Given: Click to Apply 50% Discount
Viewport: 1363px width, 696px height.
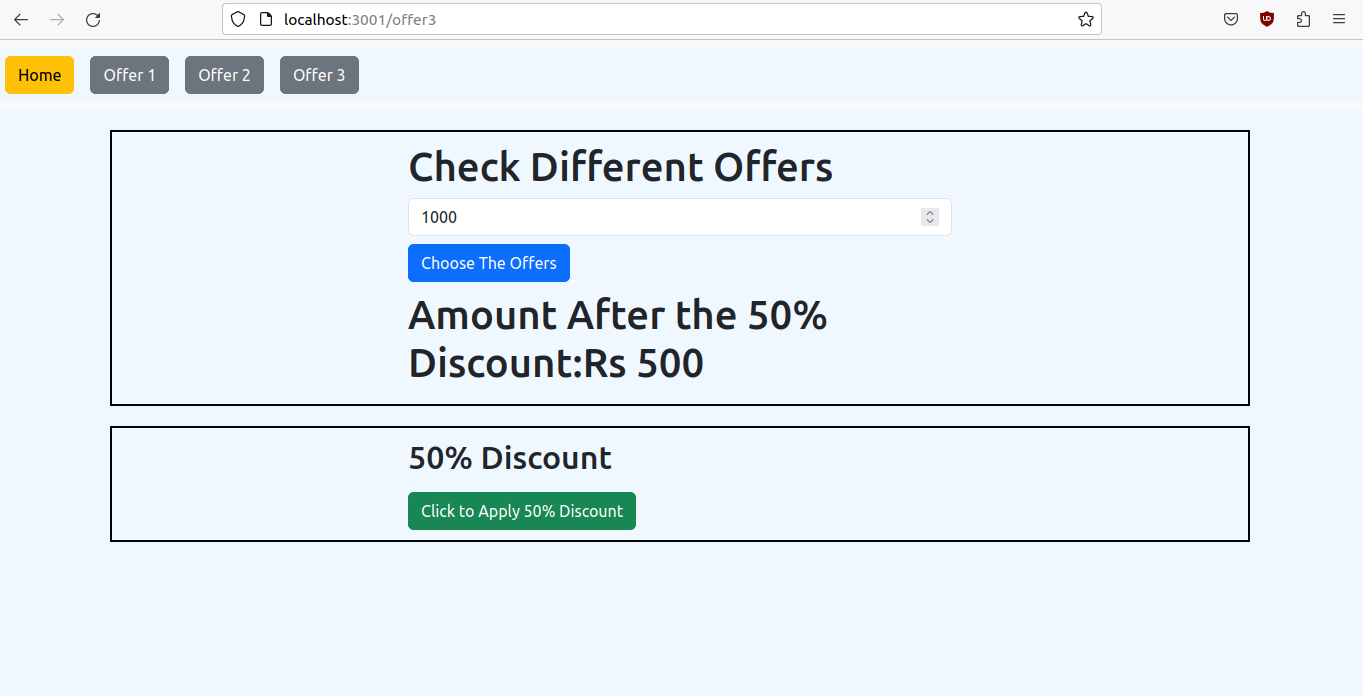Looking at the screenshot, I should pos(521,511).
